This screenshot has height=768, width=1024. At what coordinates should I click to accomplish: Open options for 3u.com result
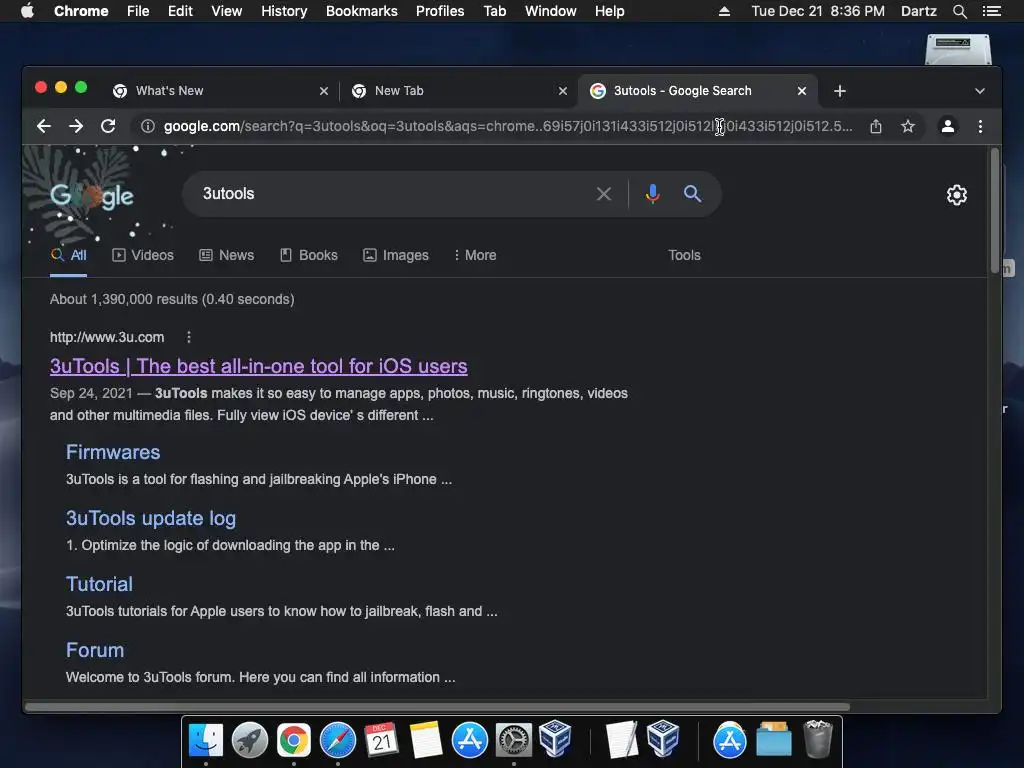(189, 337)
